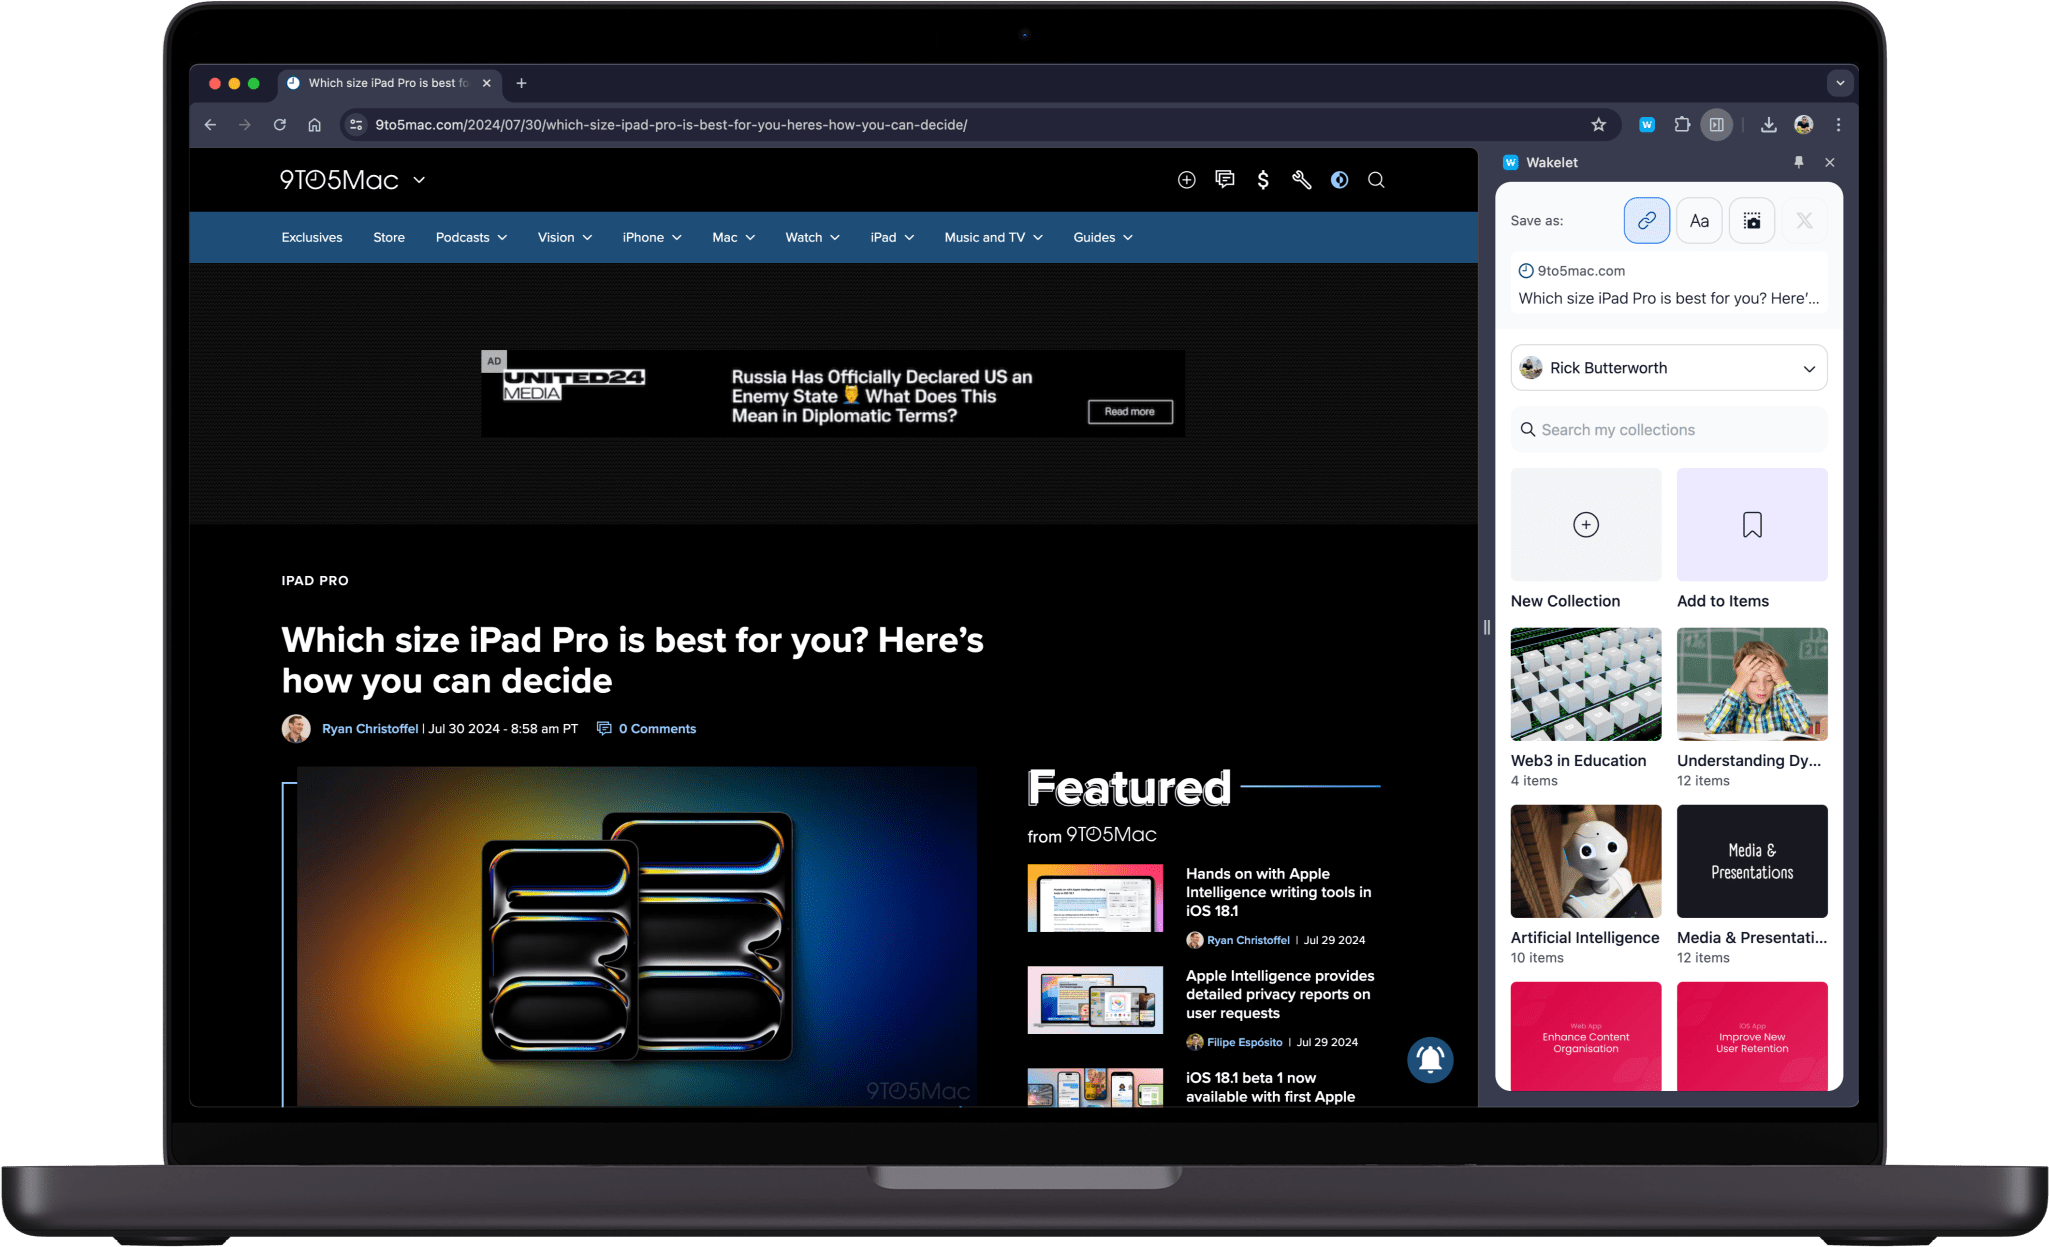Open site search magnifier icon
The width and height of the screenshot is (2049, 1247).
1377,180
